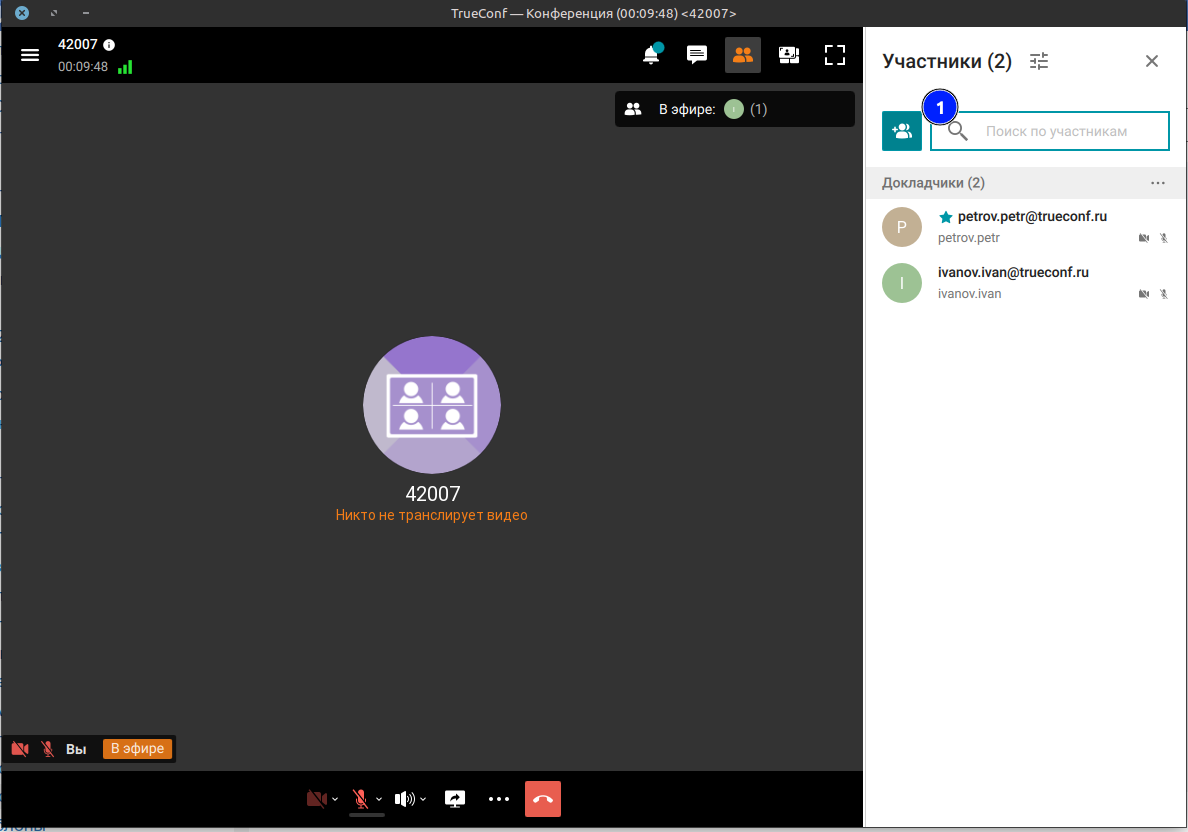This screenshot has height=832, width=1188.
Task: Click the title bar restore-size icon
Action: pos(54,13)
